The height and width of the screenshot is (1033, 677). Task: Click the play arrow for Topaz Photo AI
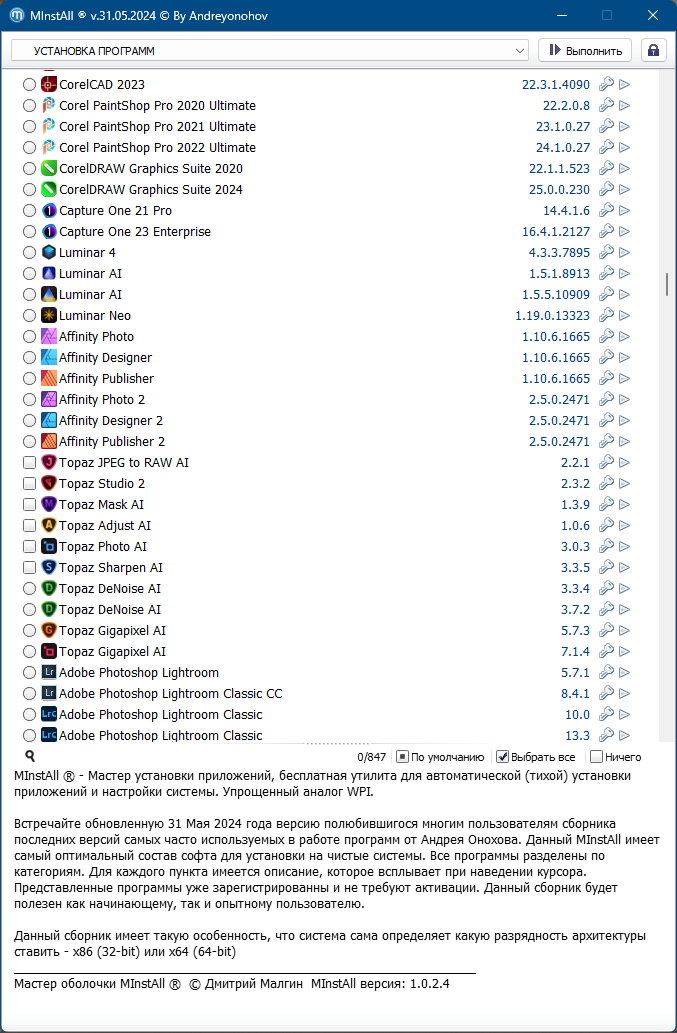[624, 547]
